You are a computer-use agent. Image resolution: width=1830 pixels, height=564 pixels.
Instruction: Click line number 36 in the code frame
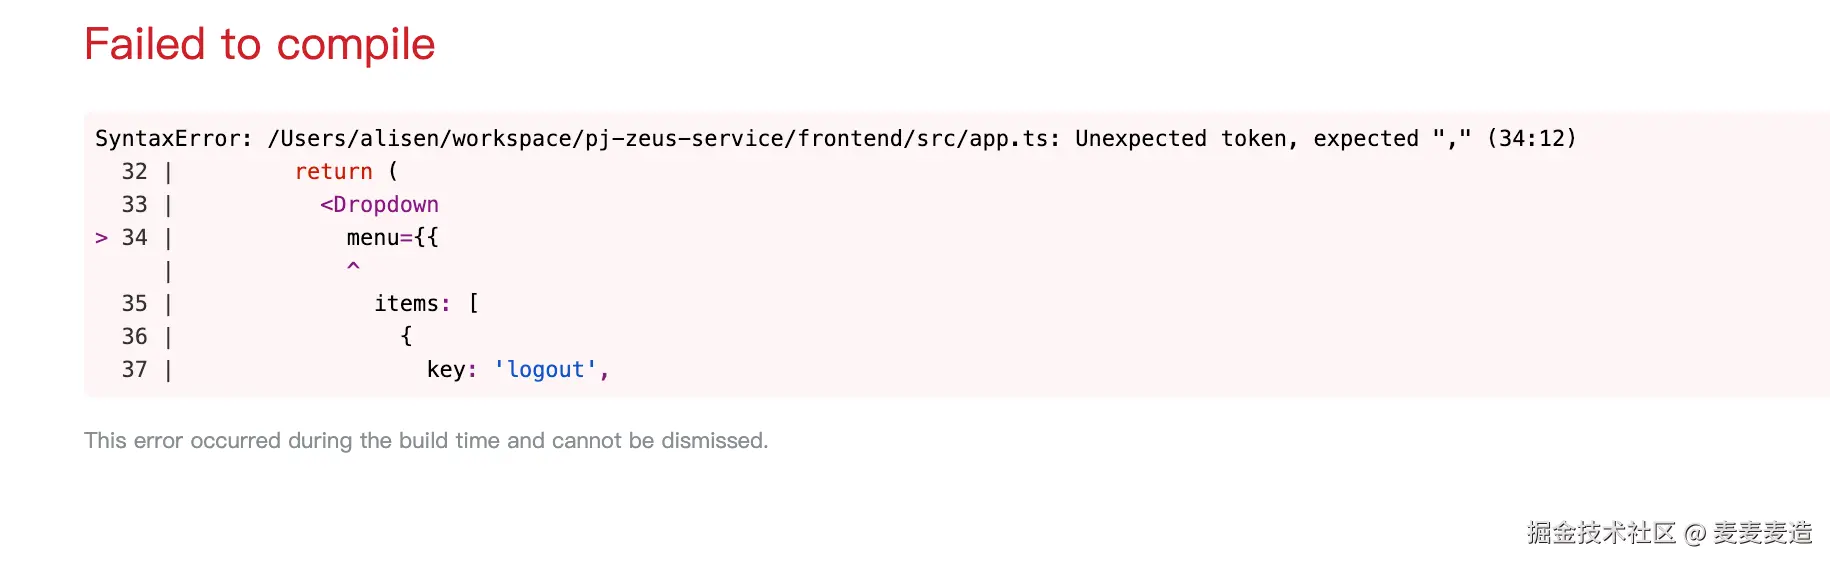pos(135,337)
